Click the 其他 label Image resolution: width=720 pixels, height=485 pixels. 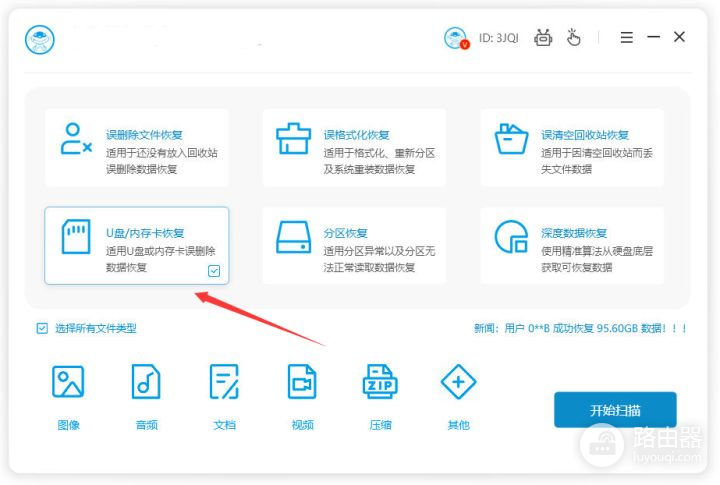coord(458,425)
